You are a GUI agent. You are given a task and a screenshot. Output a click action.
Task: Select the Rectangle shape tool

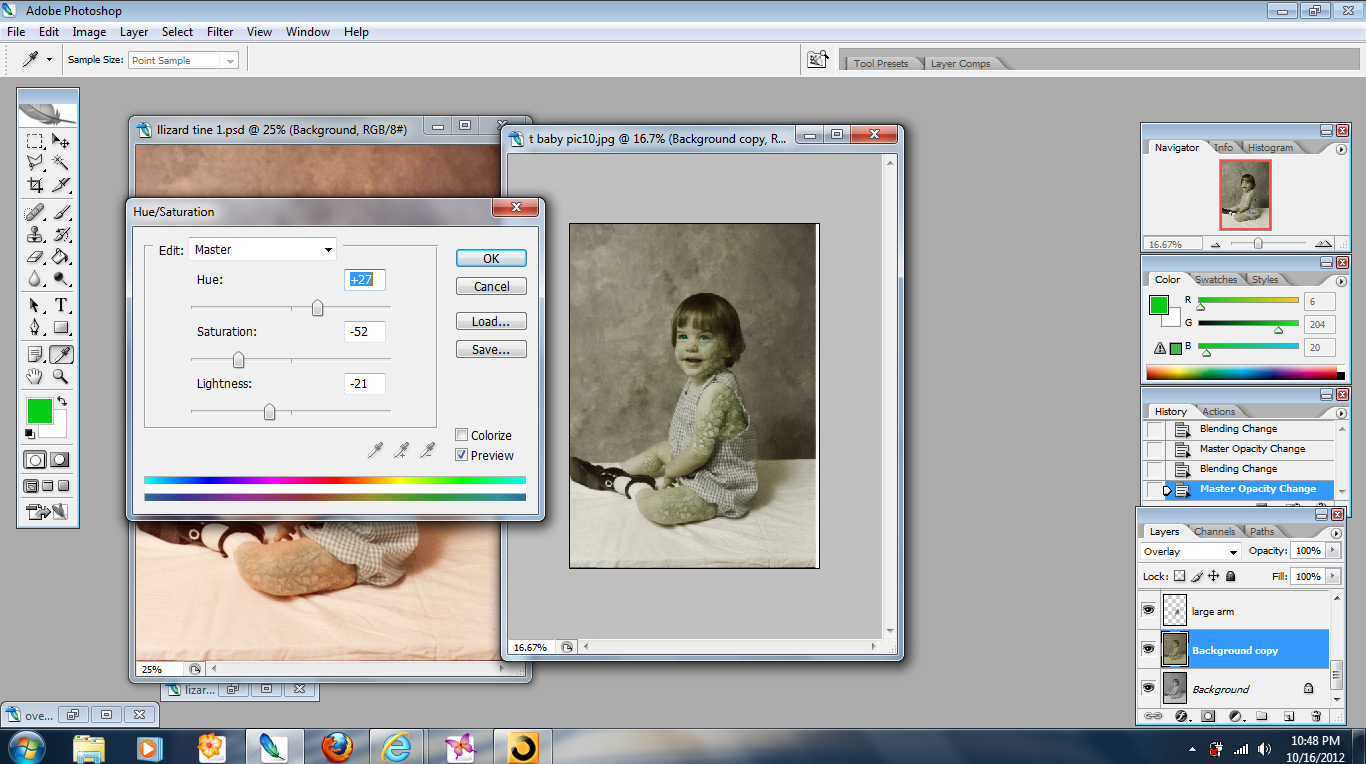61,328
